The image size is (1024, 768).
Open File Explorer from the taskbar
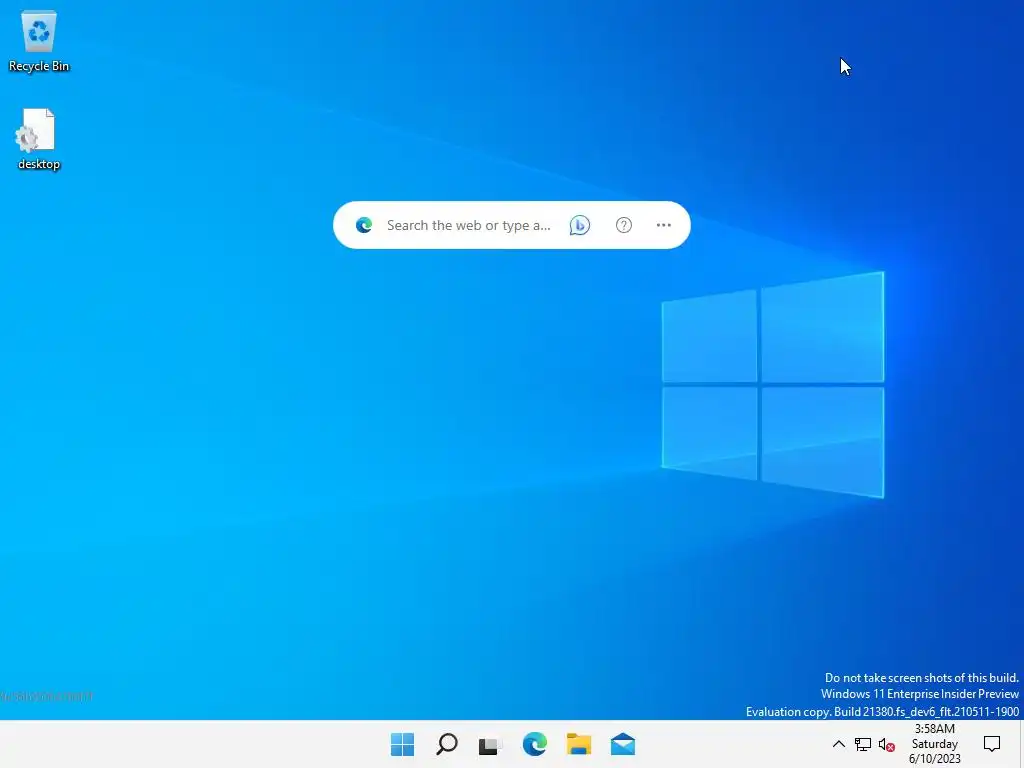point(579,744)
